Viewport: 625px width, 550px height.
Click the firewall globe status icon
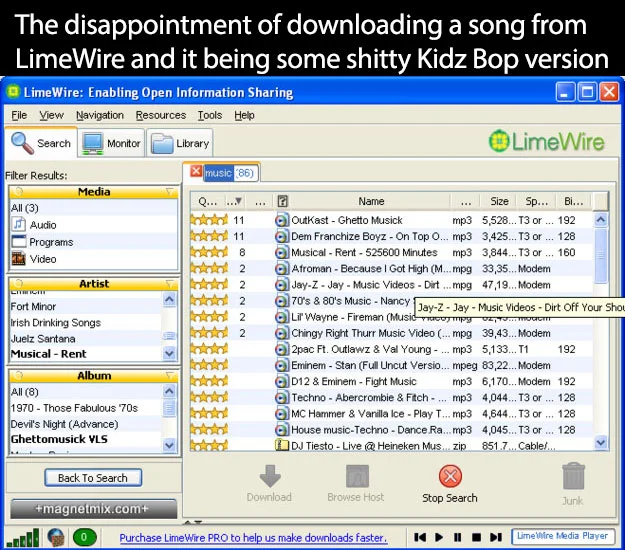click(x=56, y=537)
